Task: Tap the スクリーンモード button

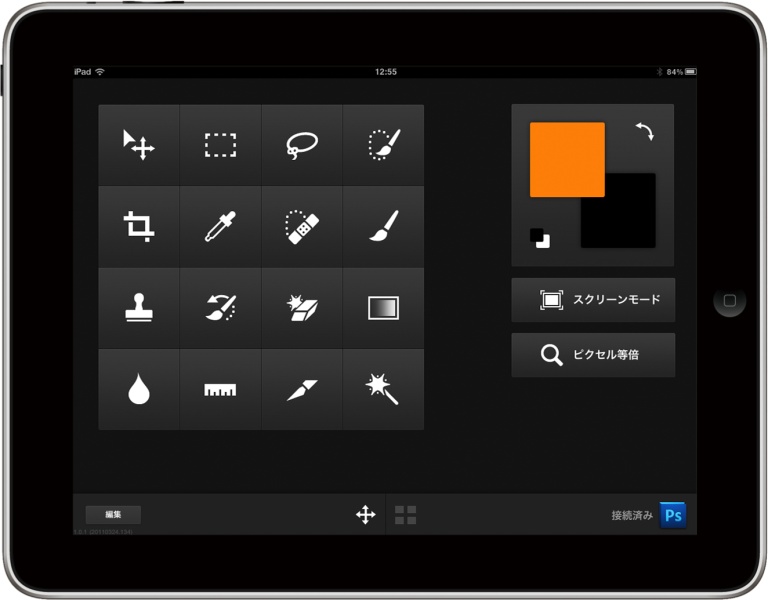Action: (x=593, y=300)
